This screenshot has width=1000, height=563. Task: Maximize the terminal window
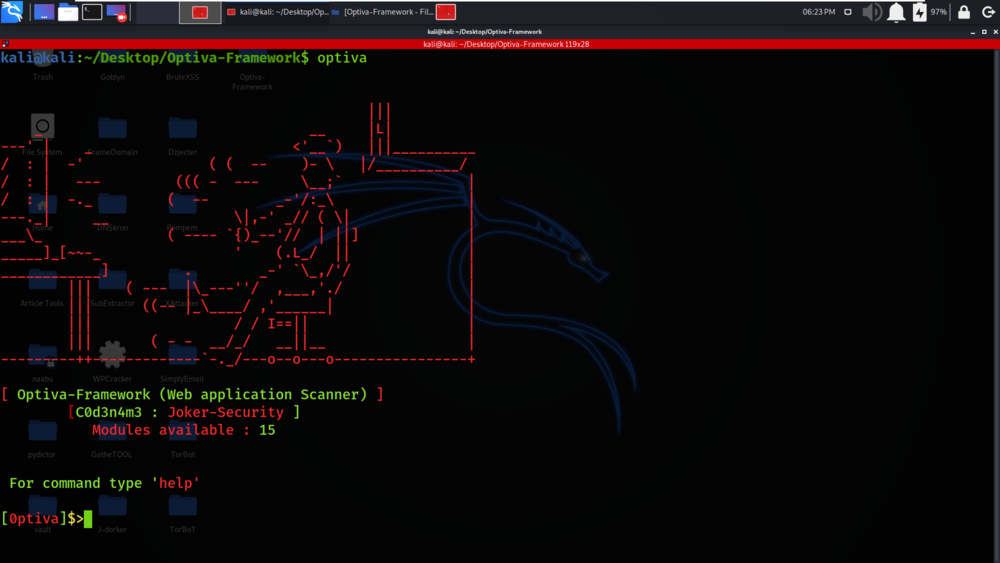[984, 32]
